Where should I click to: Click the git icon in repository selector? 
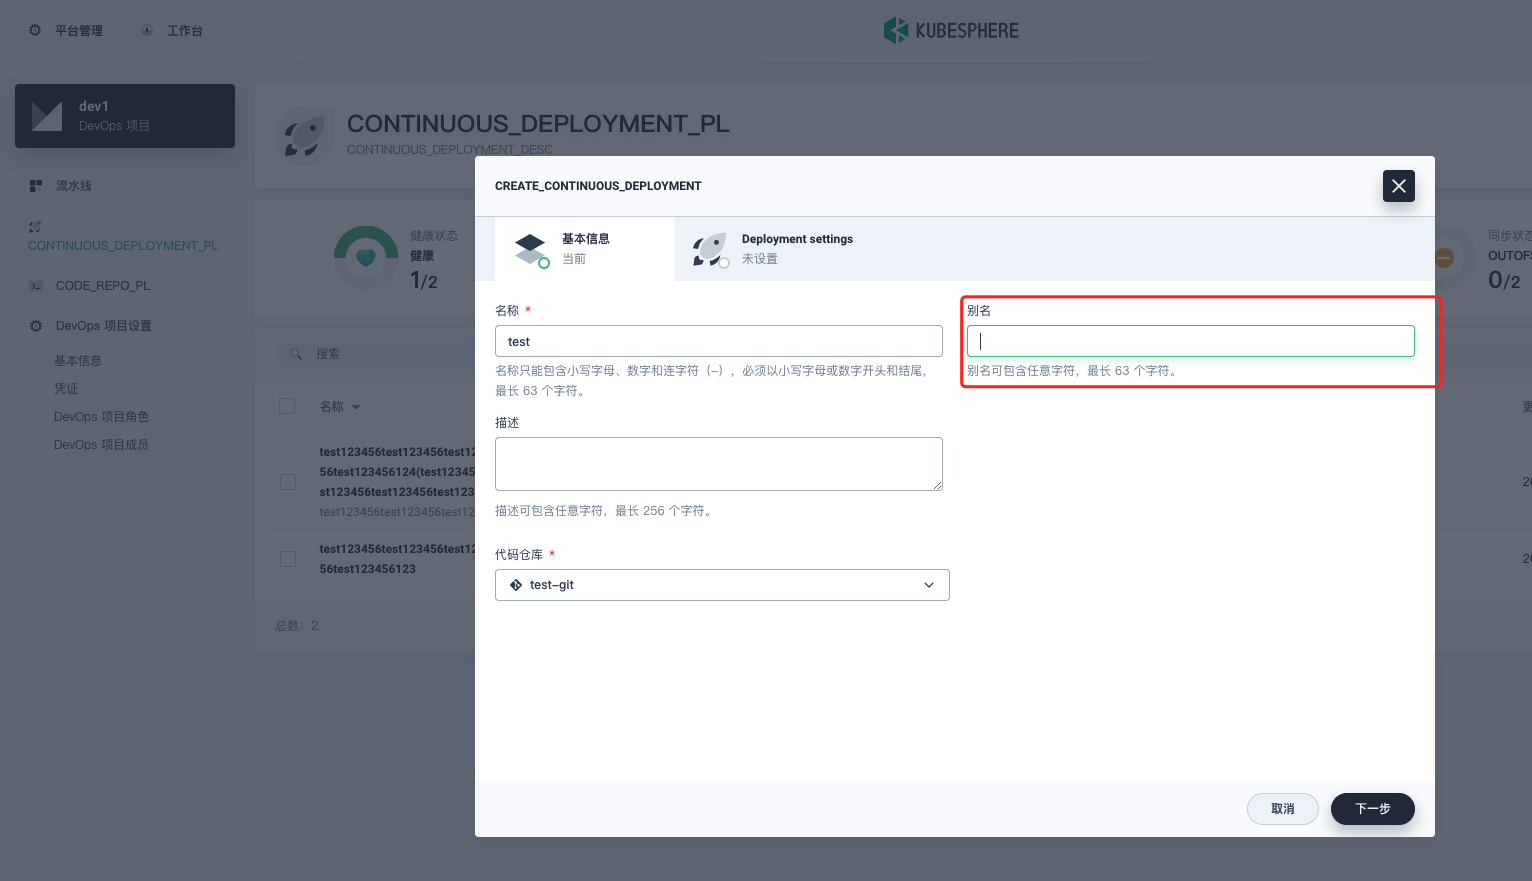point(516,585)
